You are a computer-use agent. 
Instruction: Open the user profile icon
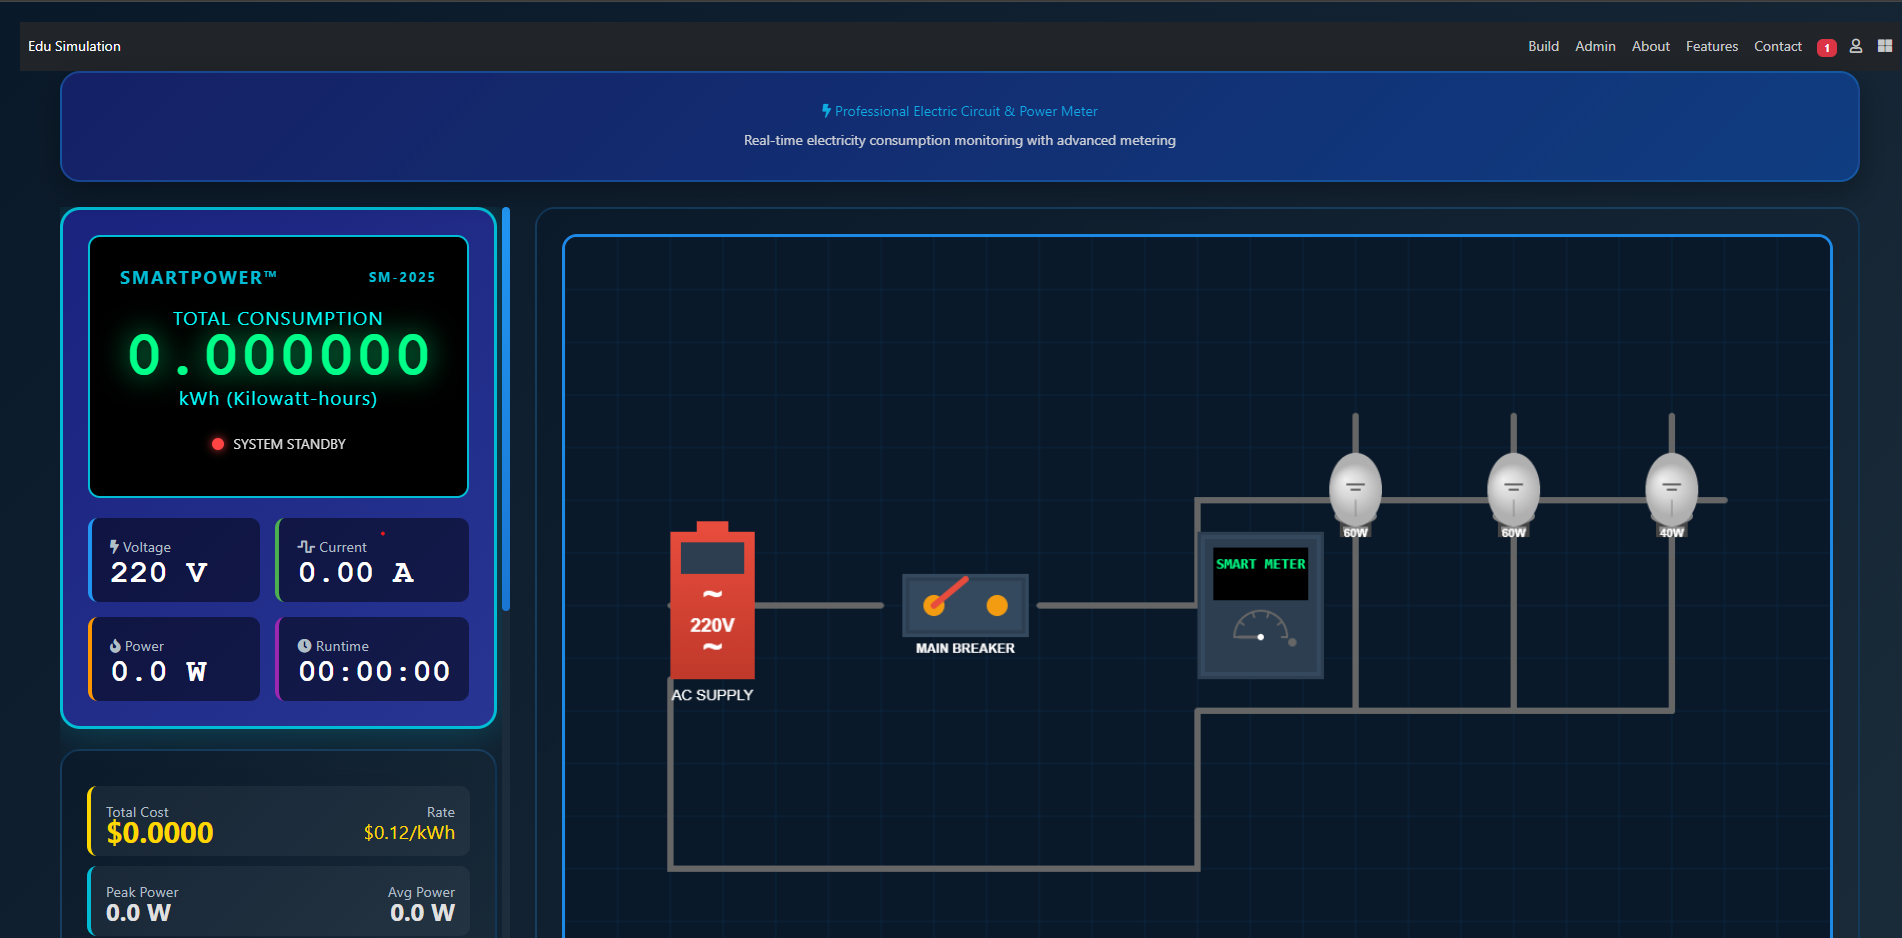(1856, 46)
